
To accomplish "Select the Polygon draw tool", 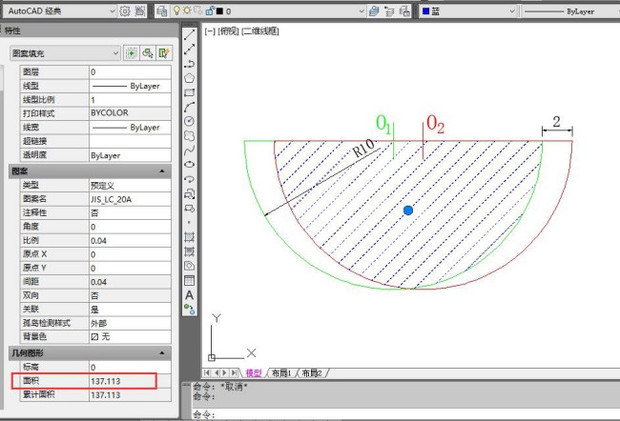I will pyautogui.click(x=190, y=77).
